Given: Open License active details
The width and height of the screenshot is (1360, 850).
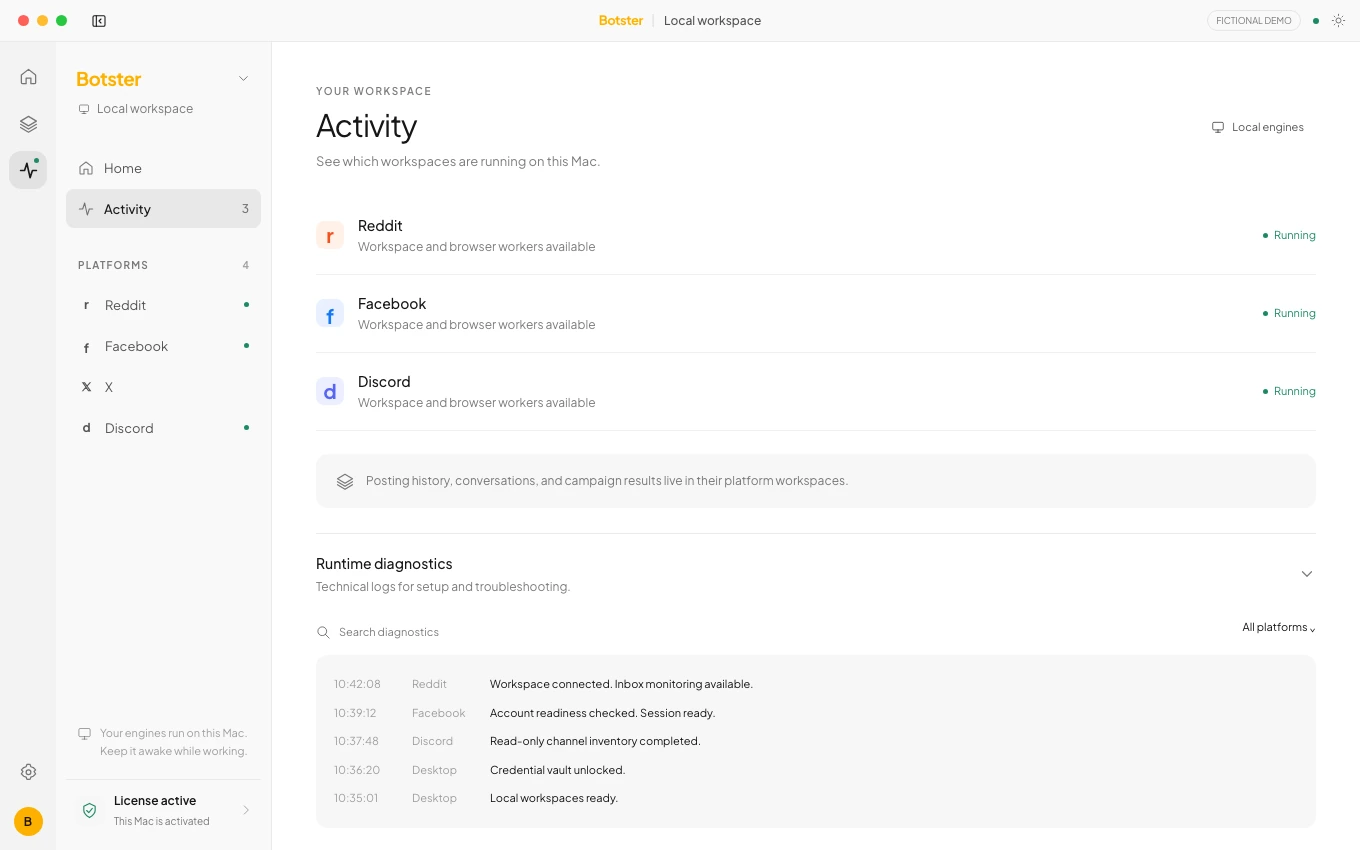Looking at the screenshot, I should click(x=163, y=810).
